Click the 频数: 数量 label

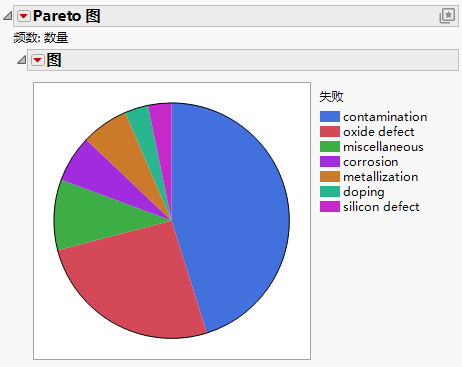click(41, 38)
